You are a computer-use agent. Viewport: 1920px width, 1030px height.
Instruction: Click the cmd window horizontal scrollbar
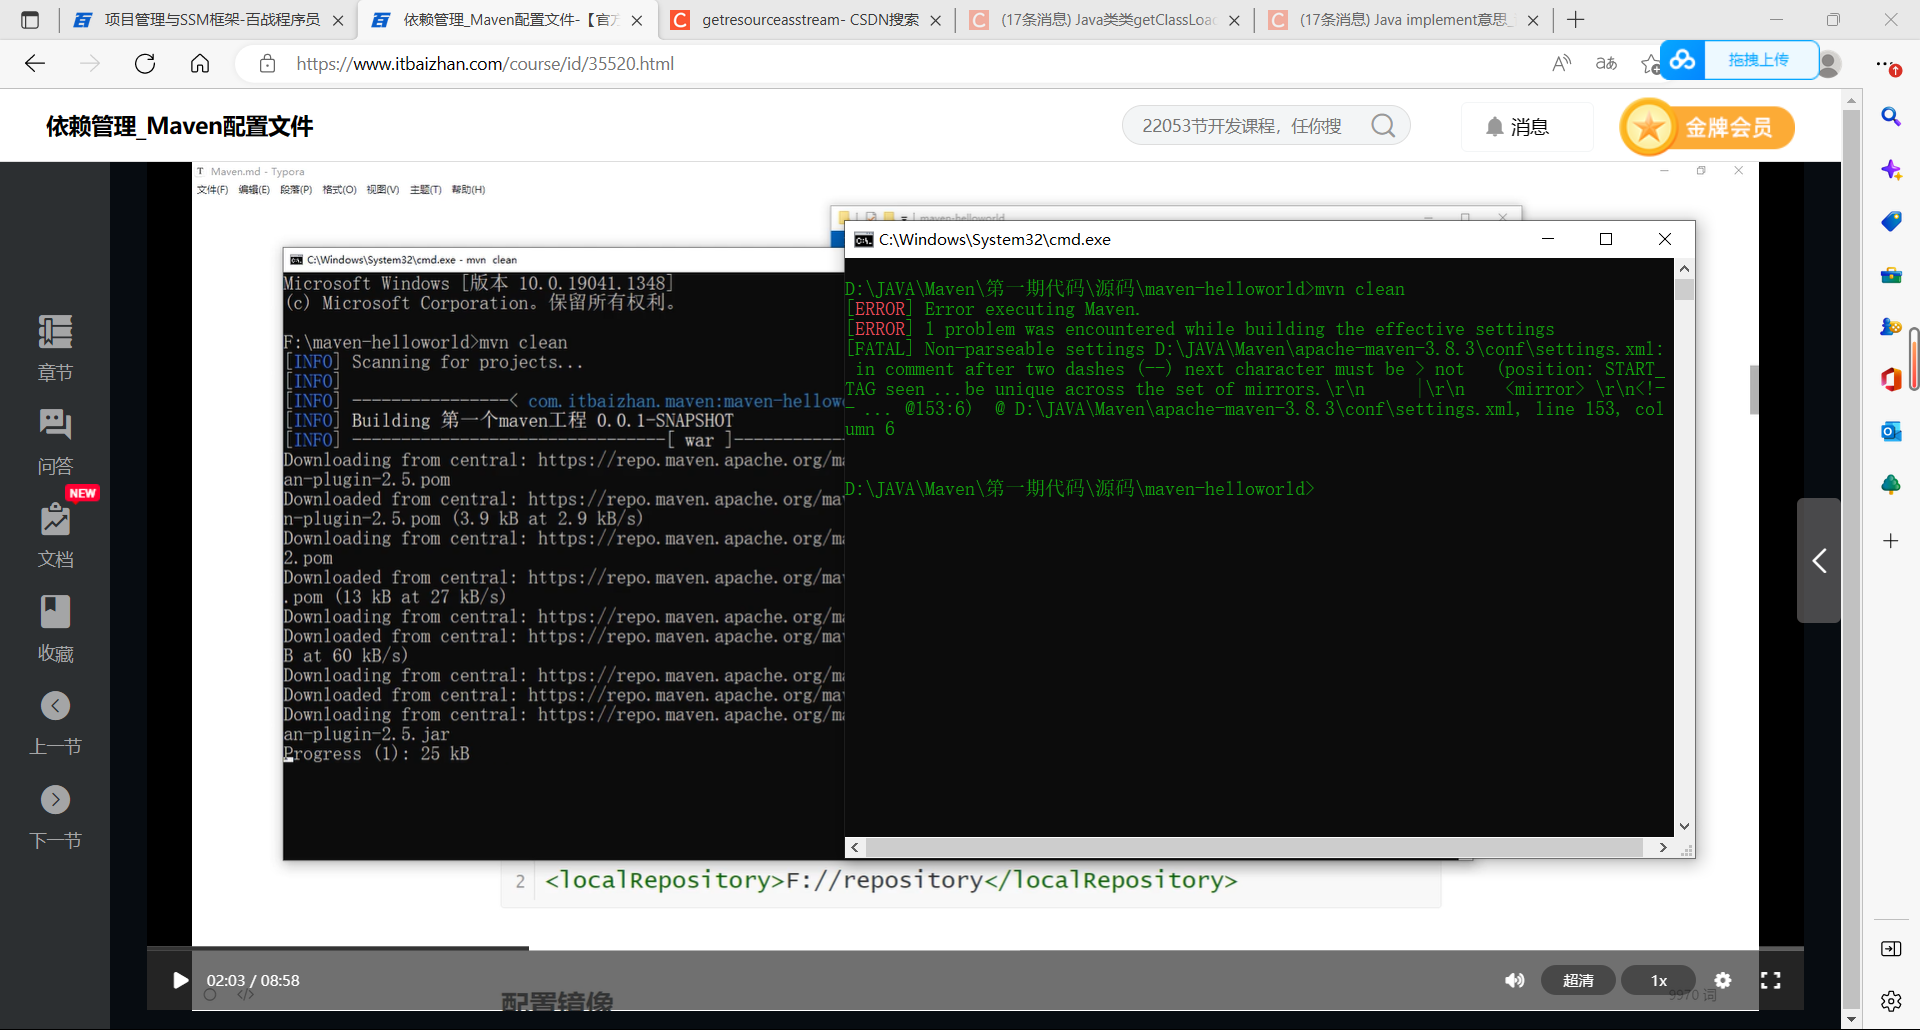pyautogui.click(x=1254, y=847)
